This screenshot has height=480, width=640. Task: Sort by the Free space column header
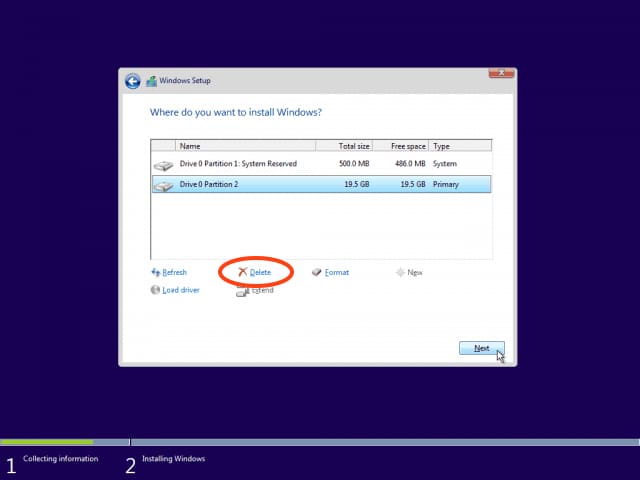click(408, 146)
